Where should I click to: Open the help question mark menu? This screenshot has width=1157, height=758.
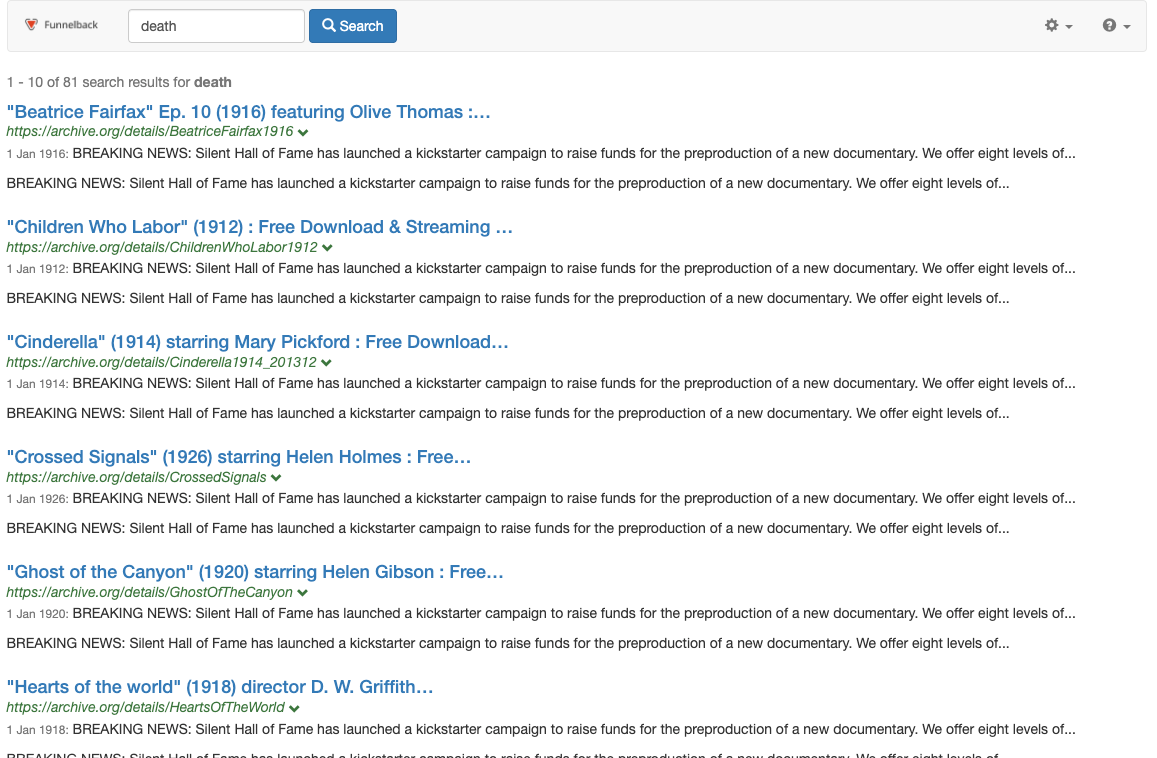1116,26
